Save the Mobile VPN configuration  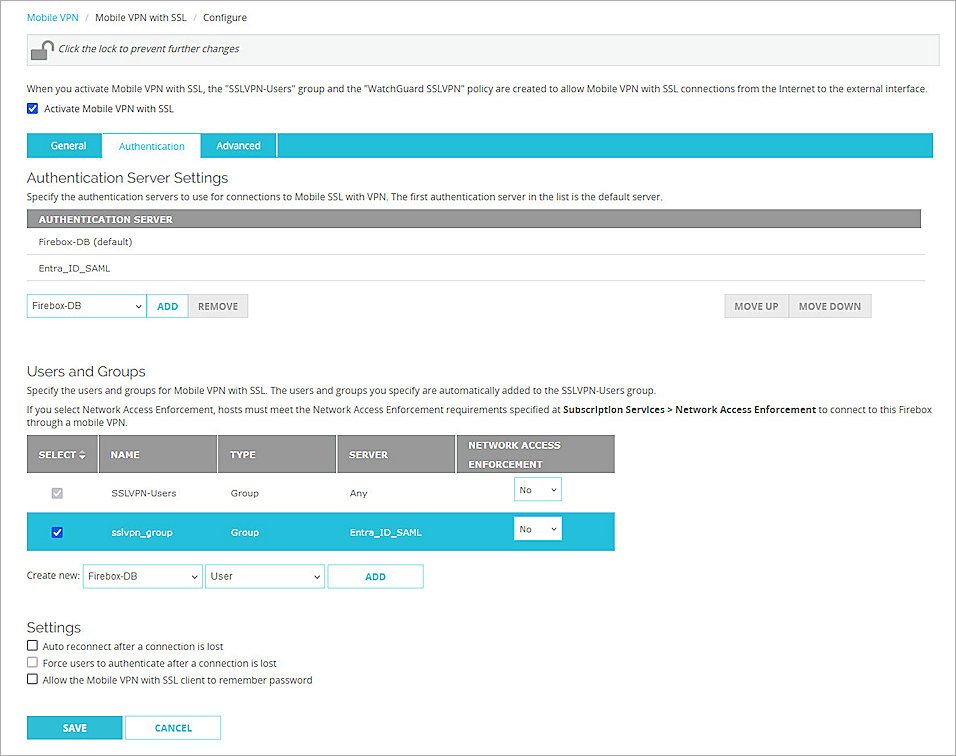[74, 727]
